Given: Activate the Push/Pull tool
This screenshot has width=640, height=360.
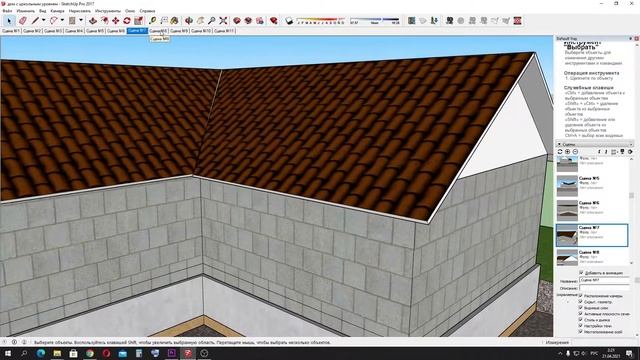Looking at the screenshot, I should coord(93,20).
